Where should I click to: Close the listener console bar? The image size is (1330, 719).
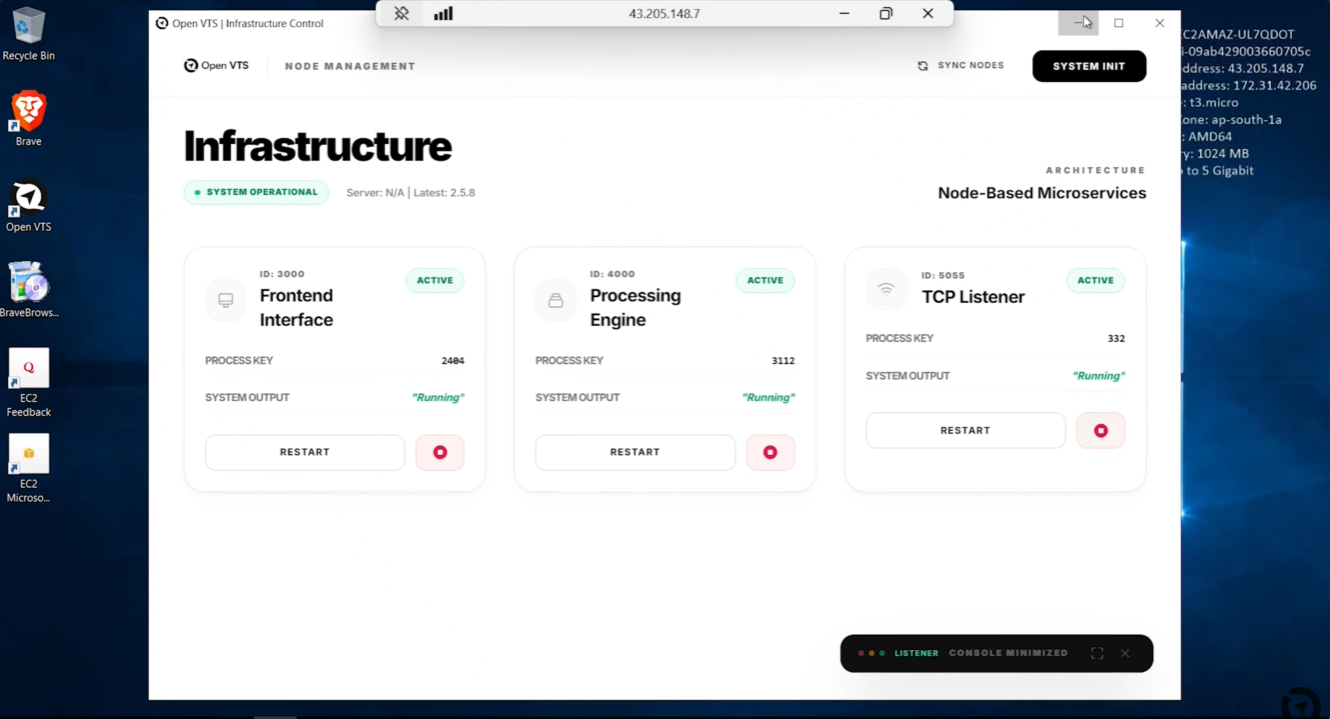(1125, 653)
